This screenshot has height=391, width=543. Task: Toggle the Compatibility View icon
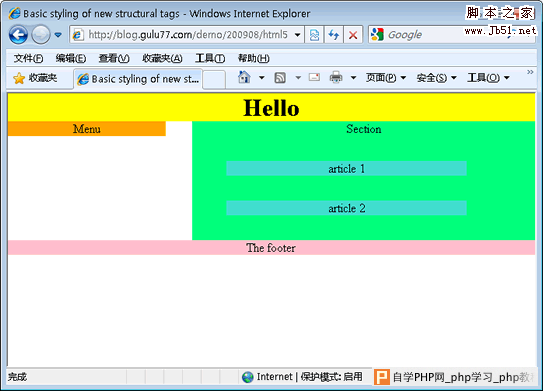314,35
